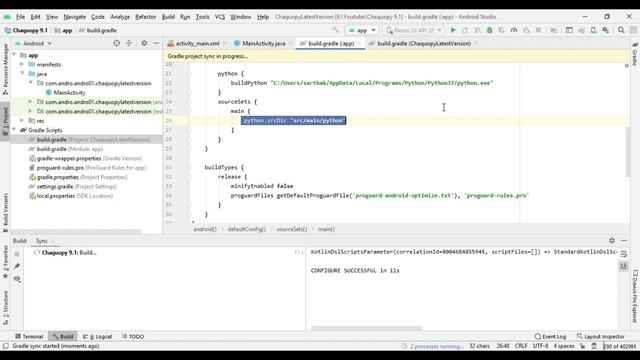Click the Make Project hammer icon
Image resolution: width=640 pixels, height=360 pixels.
pyautogui.click(x=336, y=30)
